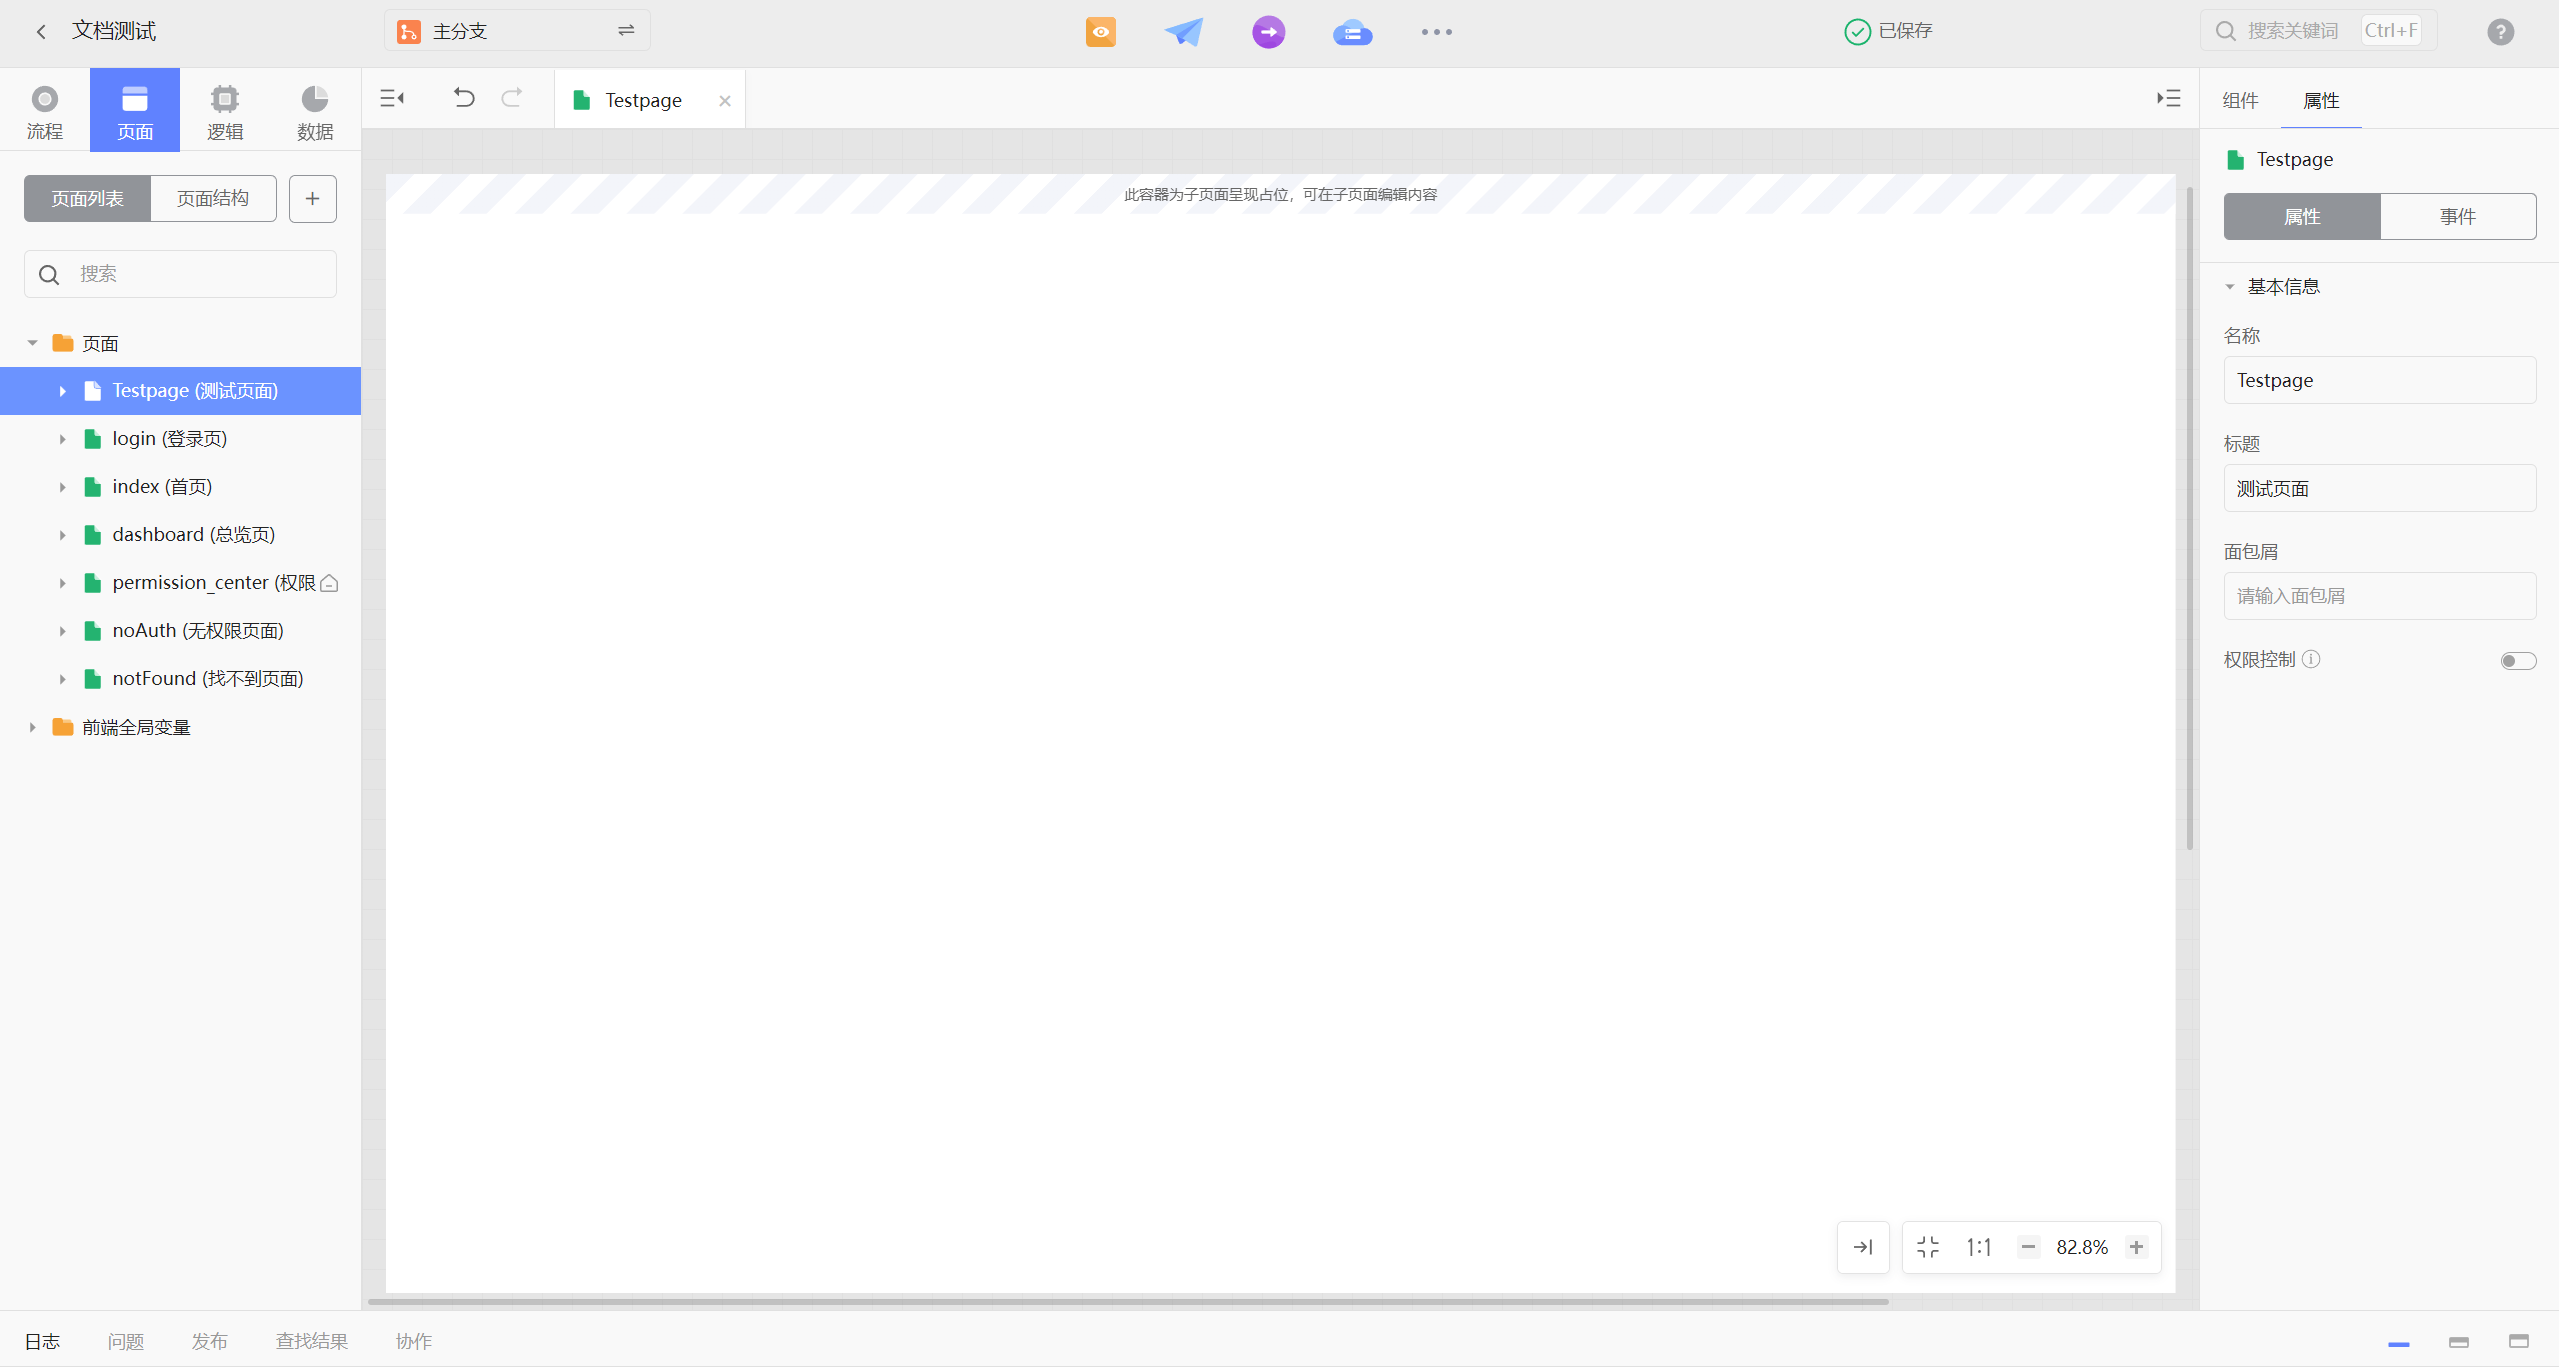Select the 属性 segment under Testpage
2559x1367 pixels.
click(x=2301, y=216)
